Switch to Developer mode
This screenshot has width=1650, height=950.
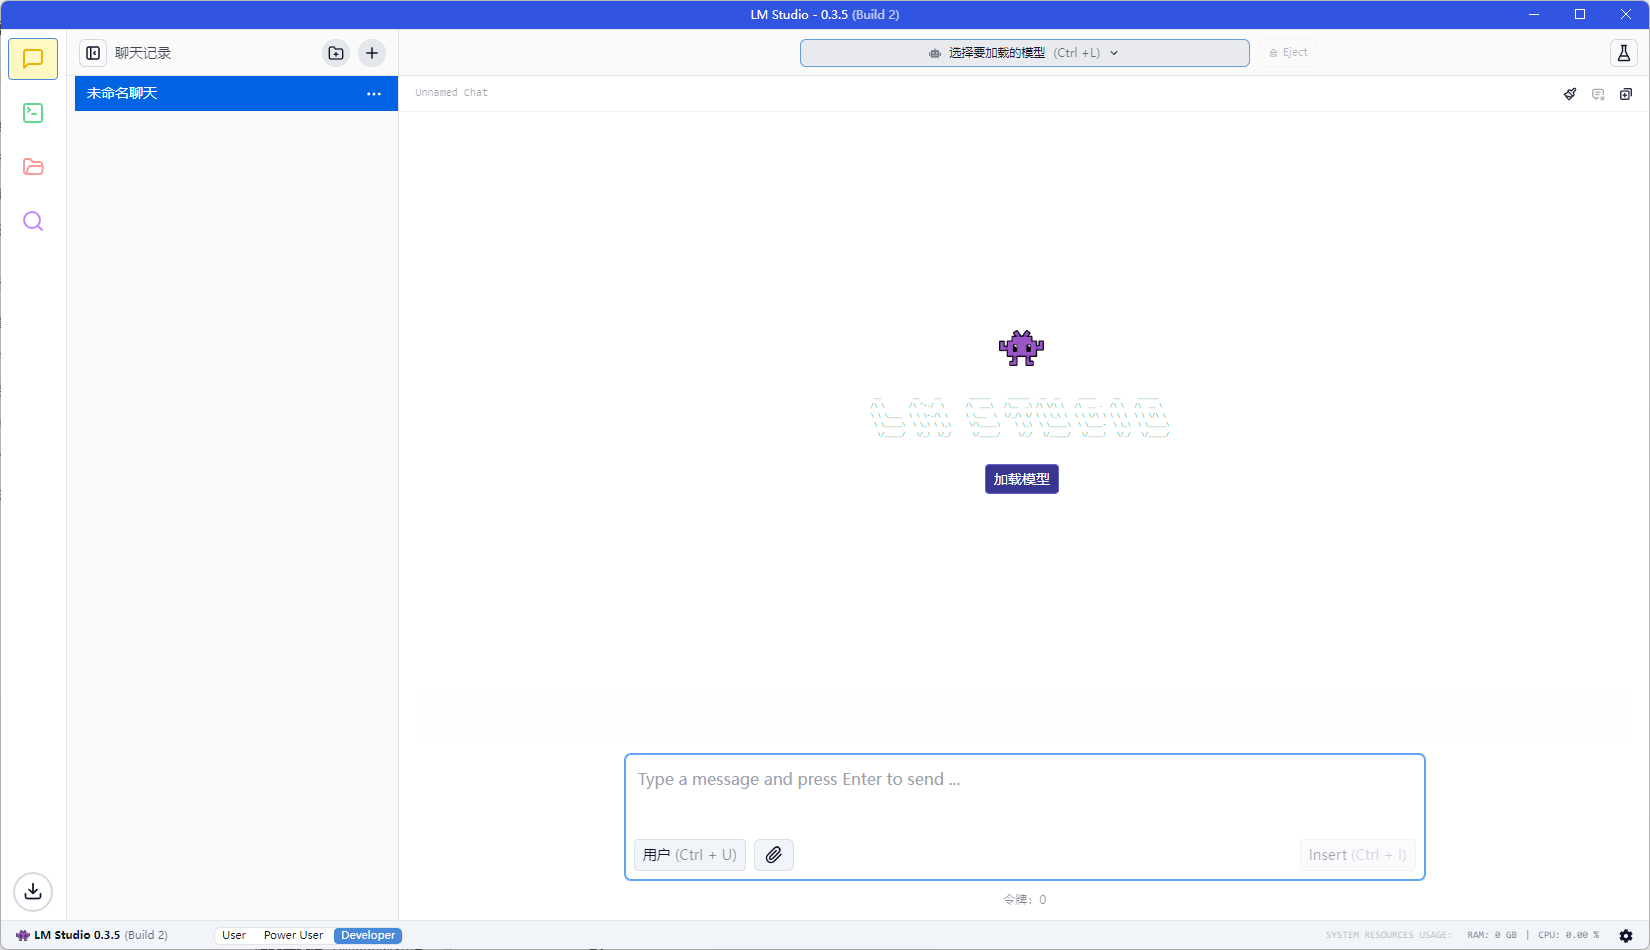[368, 936]
